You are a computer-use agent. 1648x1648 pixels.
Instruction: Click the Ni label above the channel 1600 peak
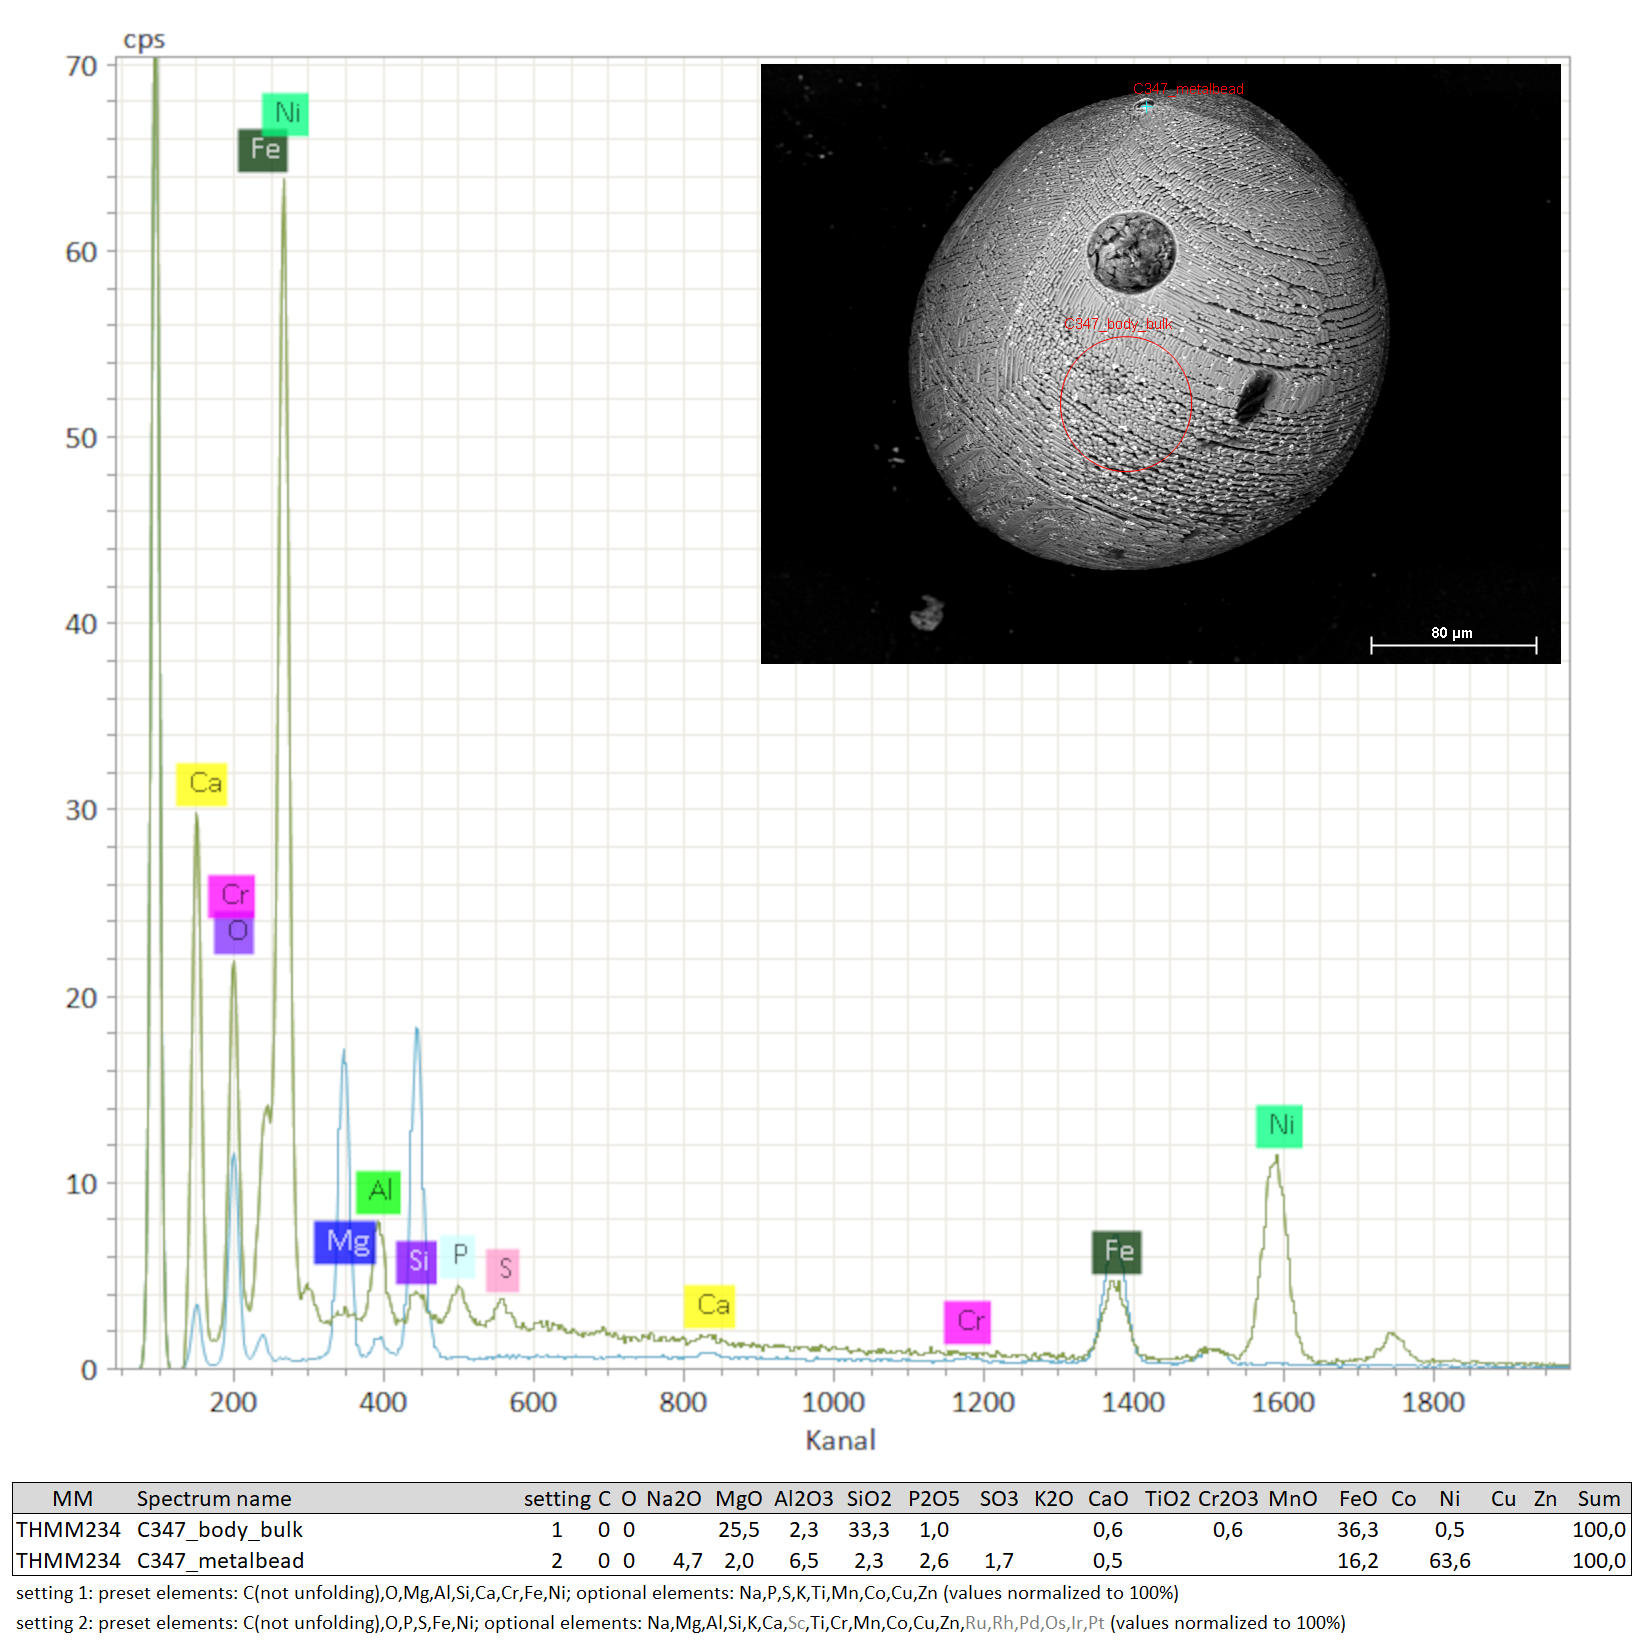coord(1279,1126)
